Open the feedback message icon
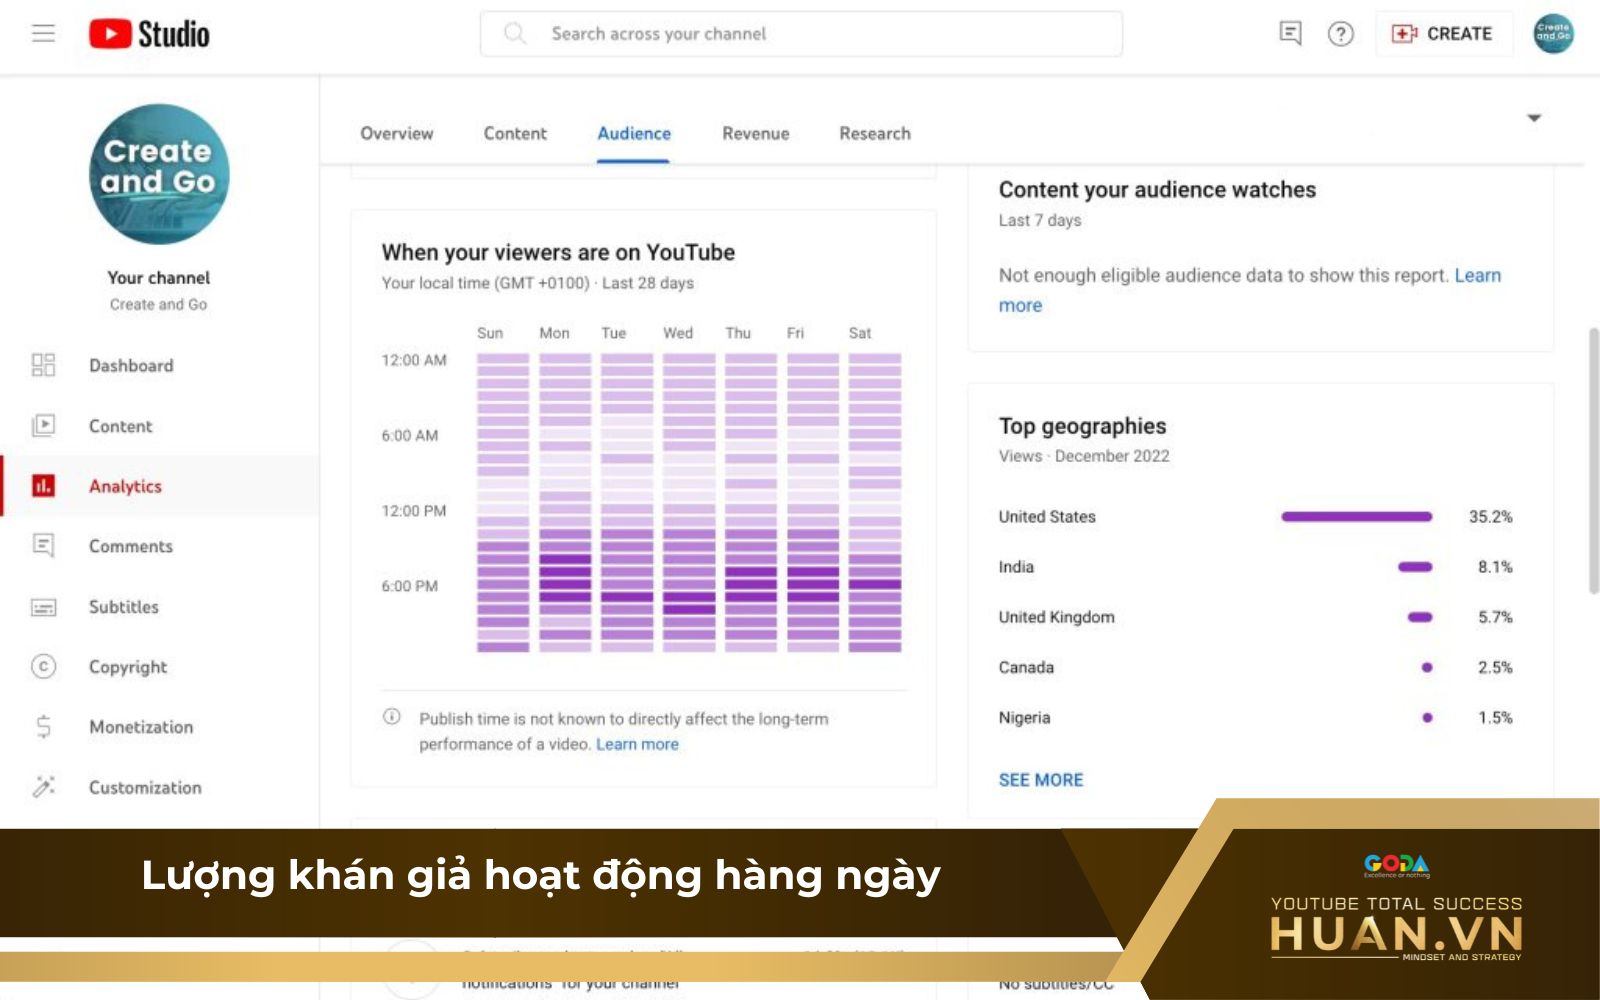The height and width of the screenshot is (1000, 1600). [1290, 33]
